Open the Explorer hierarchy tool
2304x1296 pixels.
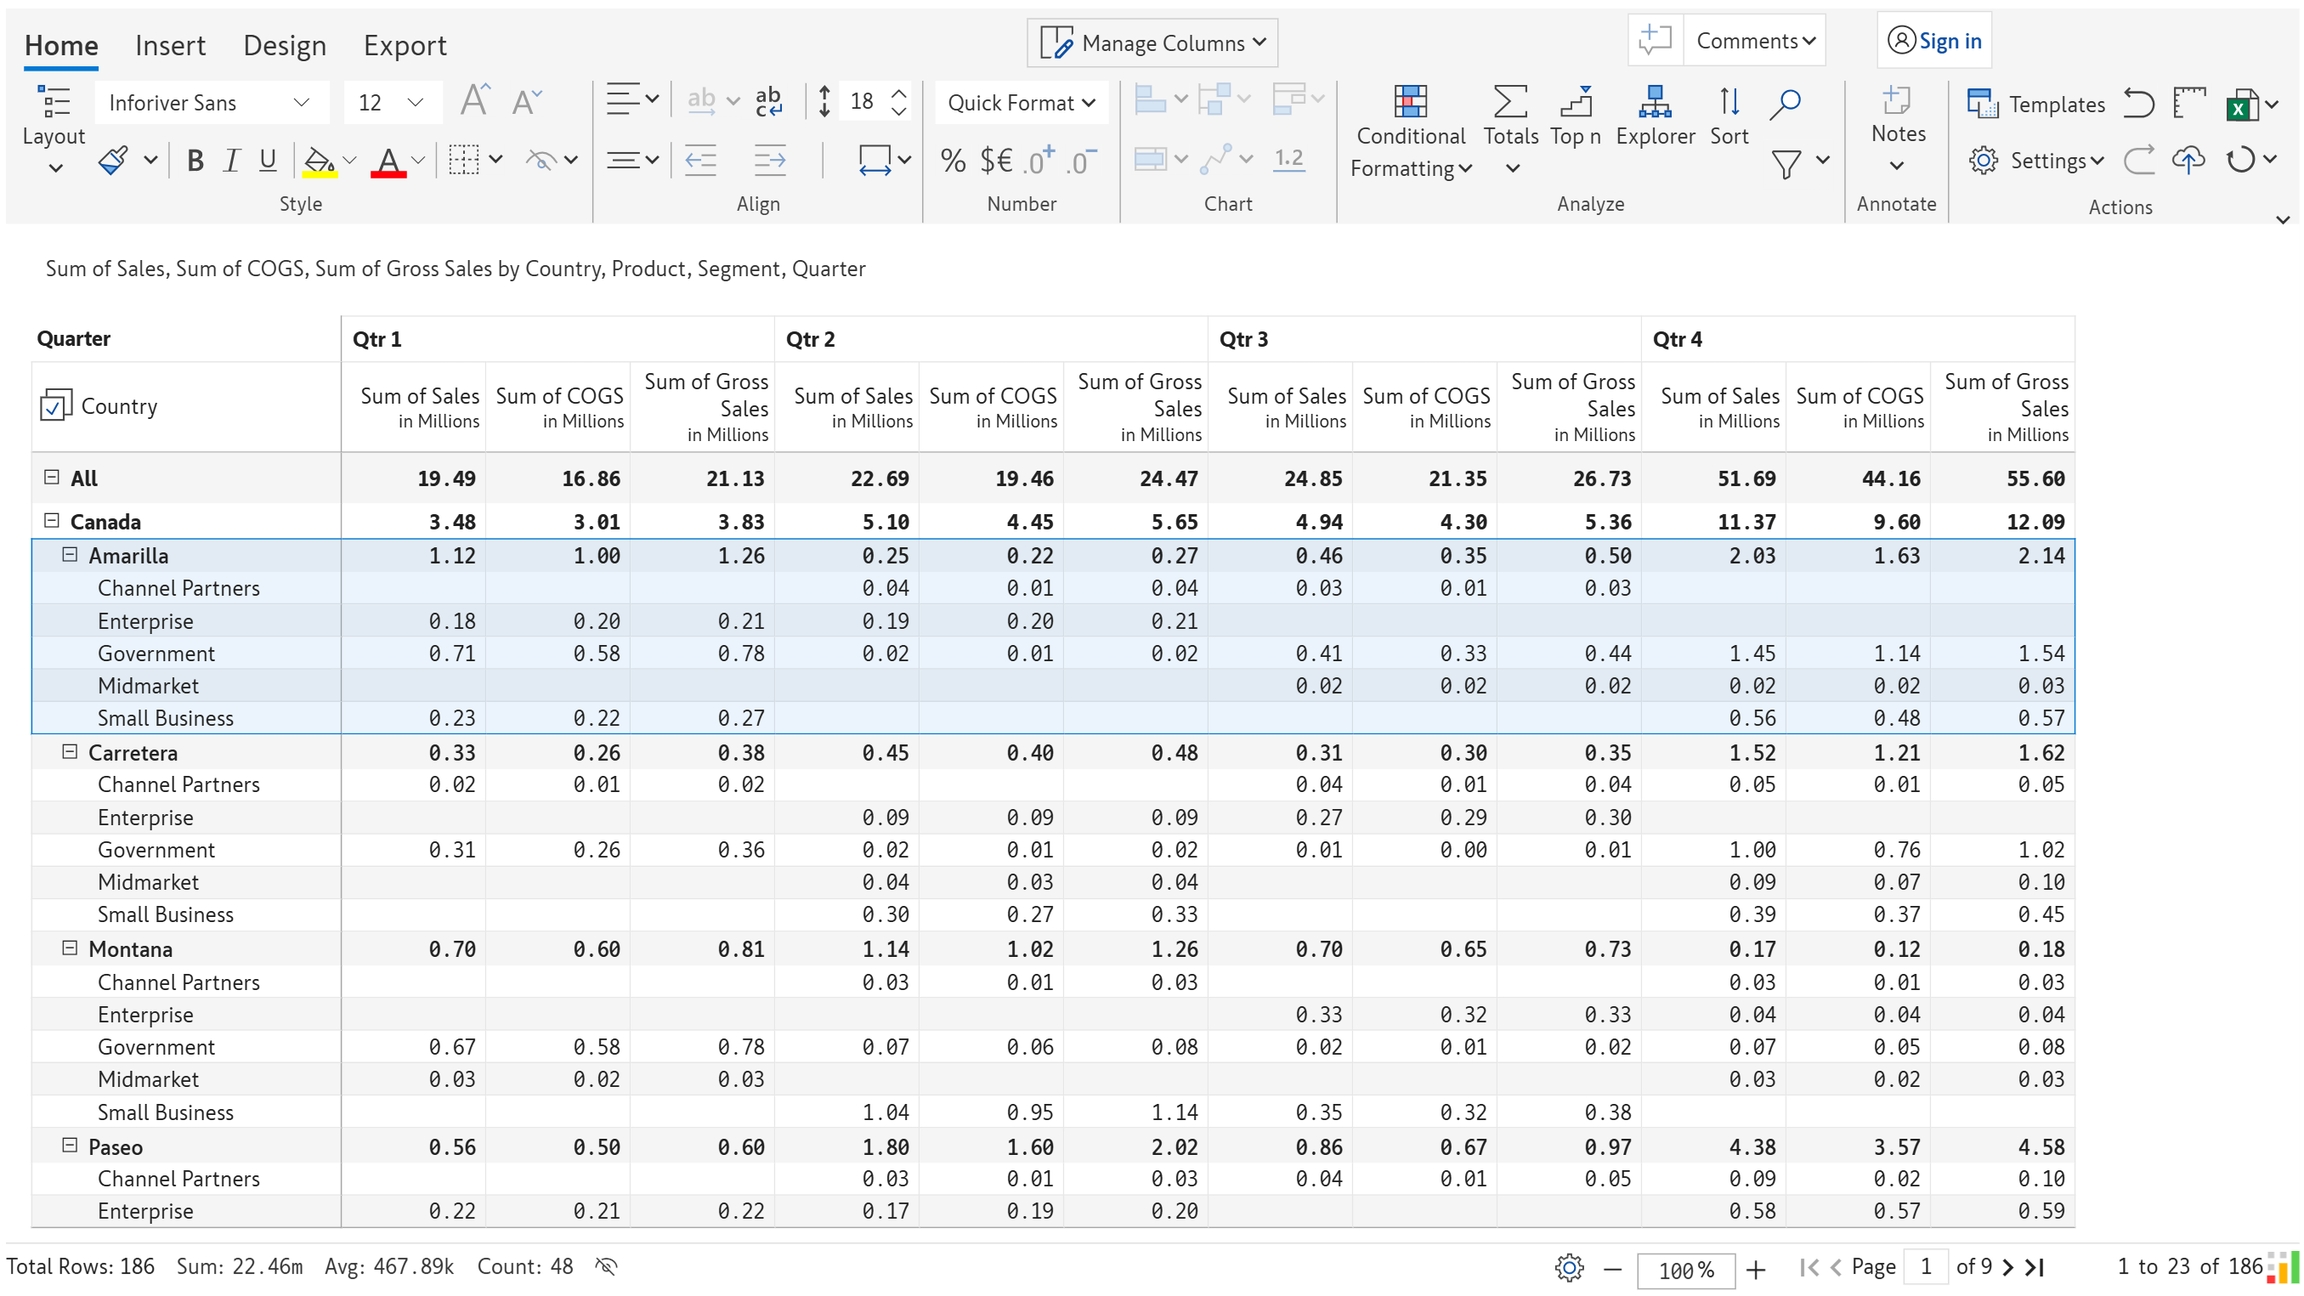point(1655,102)
